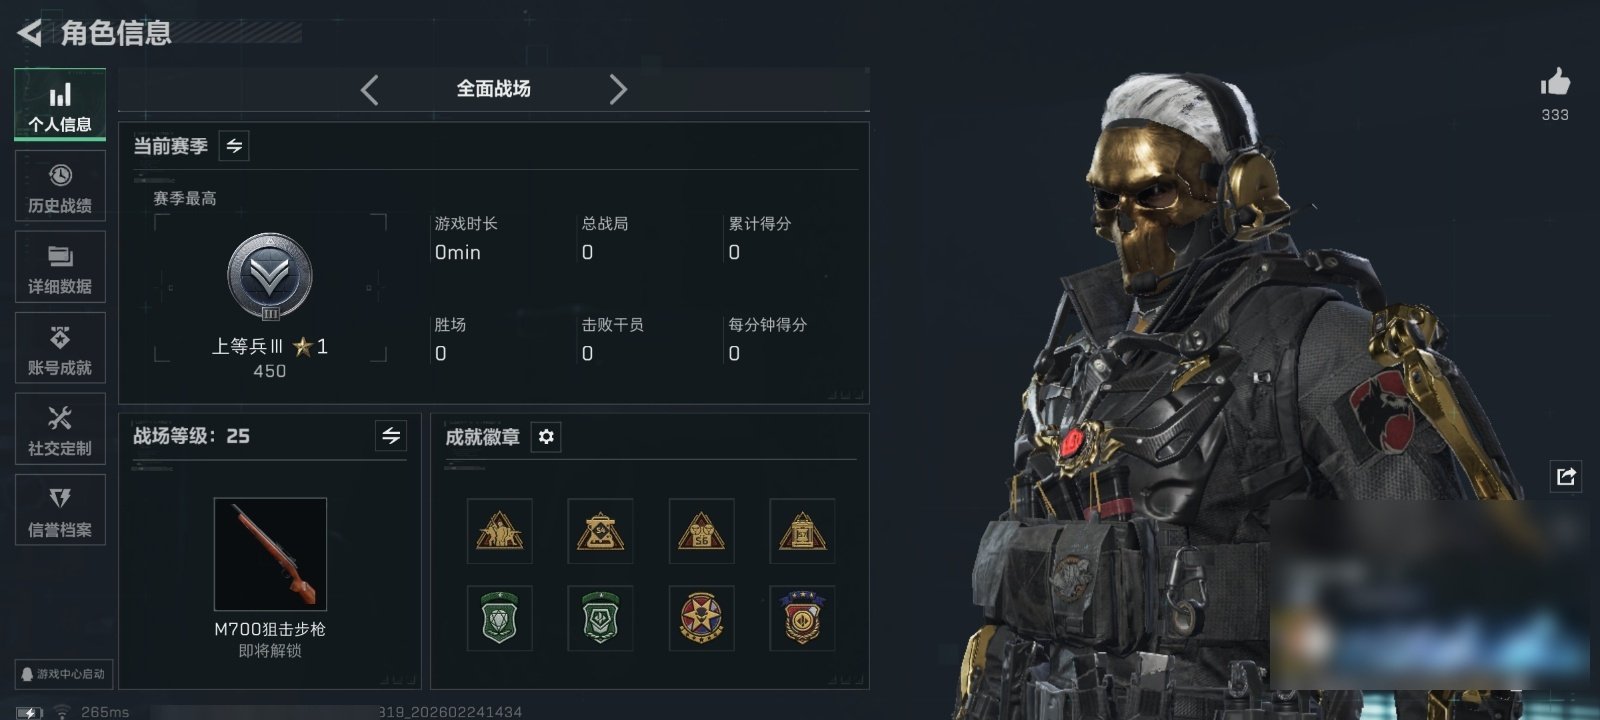Switch to next mode with right chevron
The width and height of the screenshot is (1600, 720).
click(x=618, y=90)
